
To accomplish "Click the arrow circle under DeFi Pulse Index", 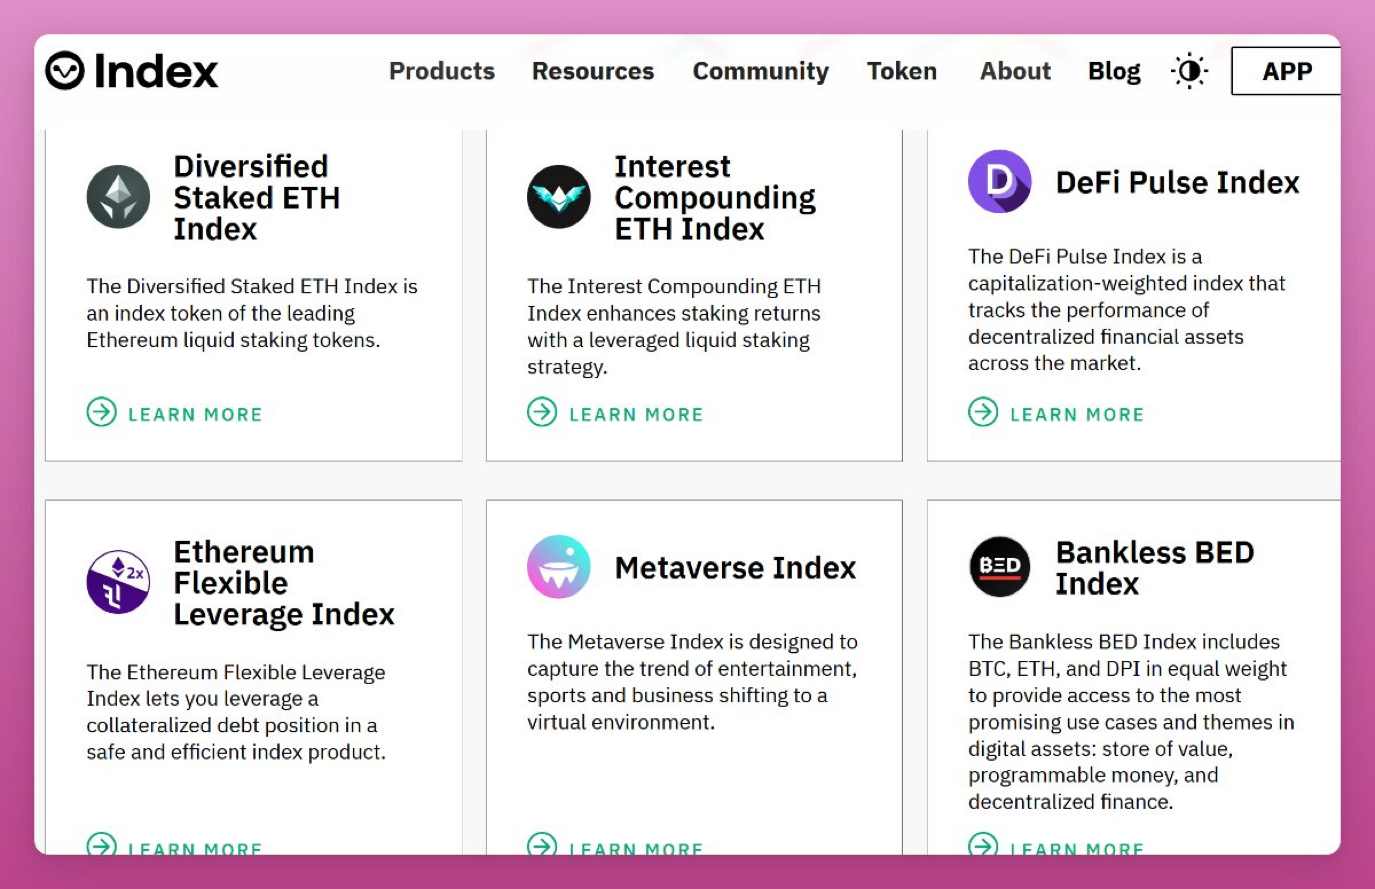I will pos(983,412).
